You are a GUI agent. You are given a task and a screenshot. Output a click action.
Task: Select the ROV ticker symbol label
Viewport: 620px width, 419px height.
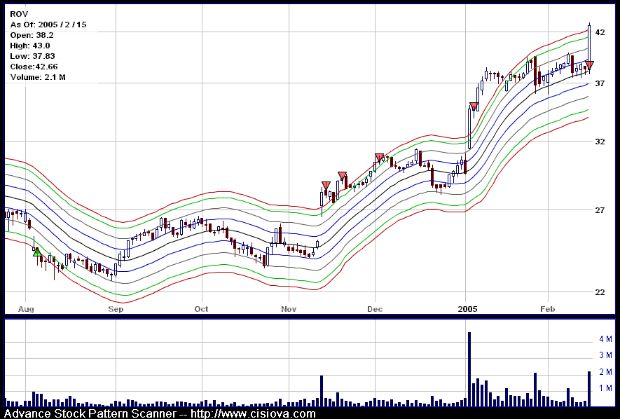click(18, 14)
